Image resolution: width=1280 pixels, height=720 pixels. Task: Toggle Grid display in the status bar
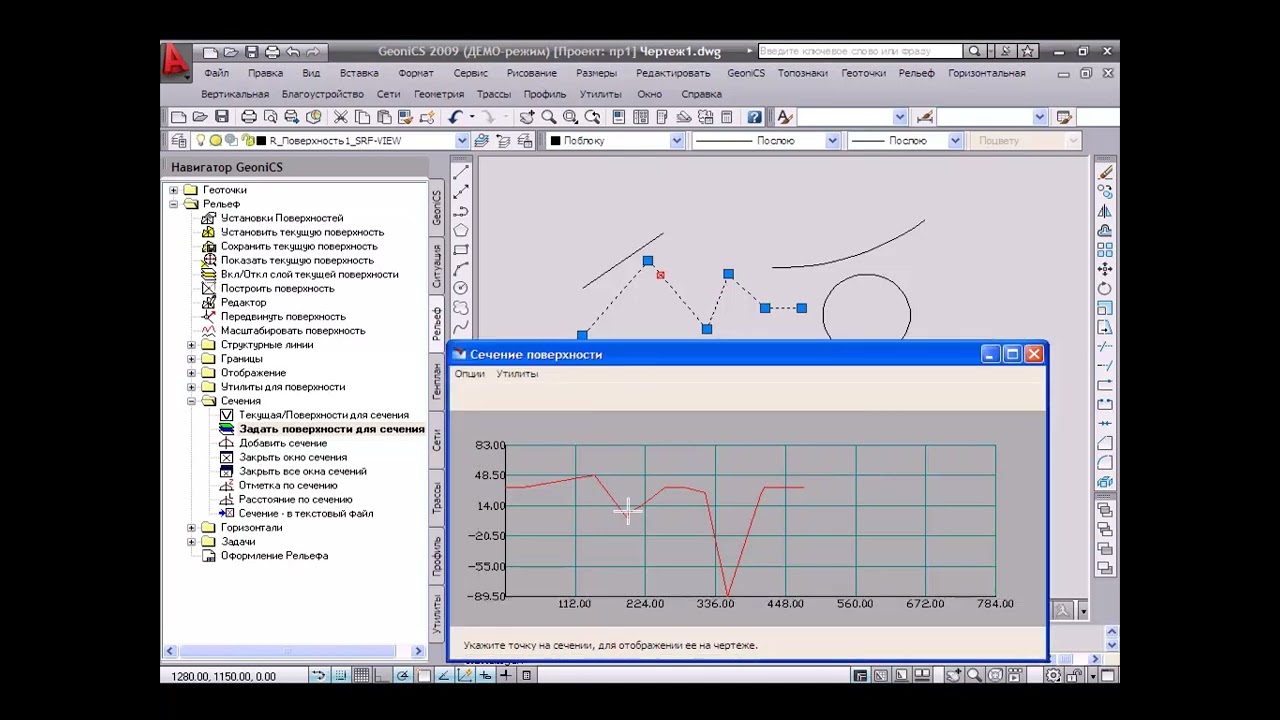tap(362, 675)
